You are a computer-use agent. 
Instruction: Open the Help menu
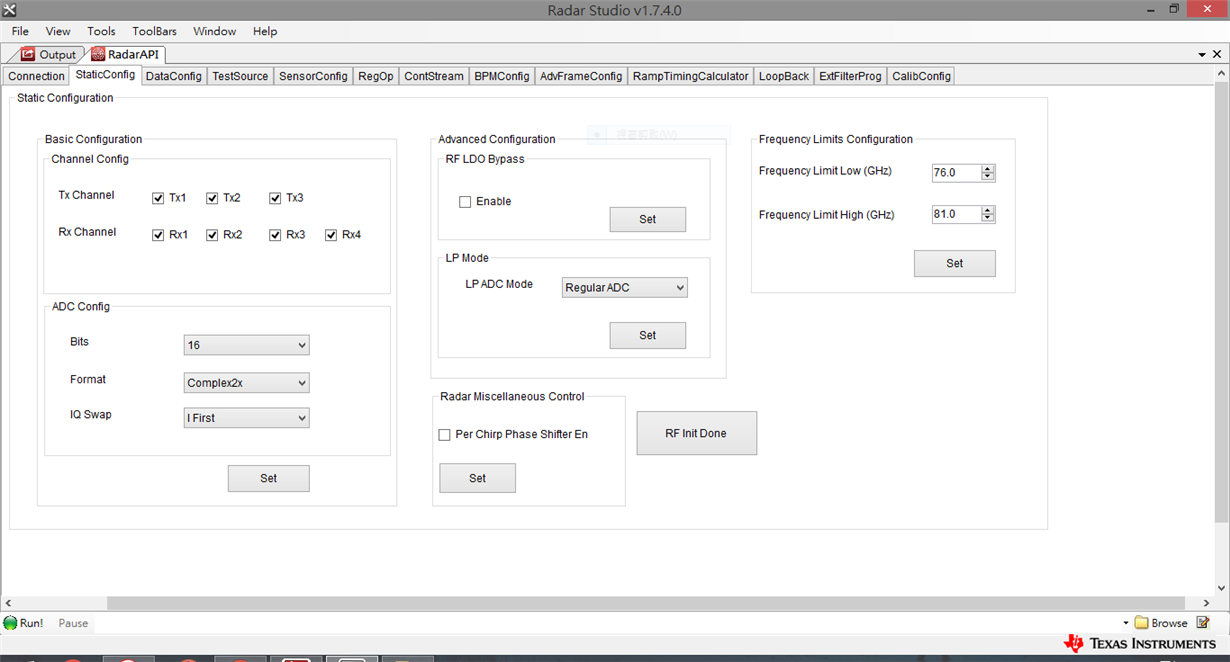pos(265,31)
